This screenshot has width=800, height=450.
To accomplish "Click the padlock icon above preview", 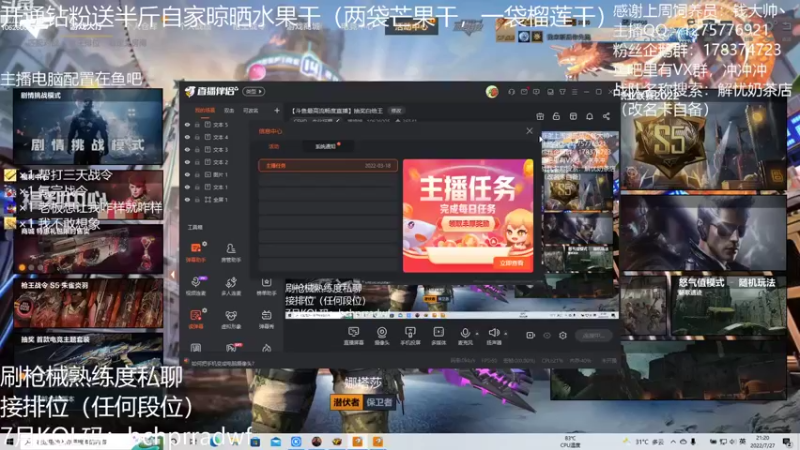I will (x=556, y=116).
